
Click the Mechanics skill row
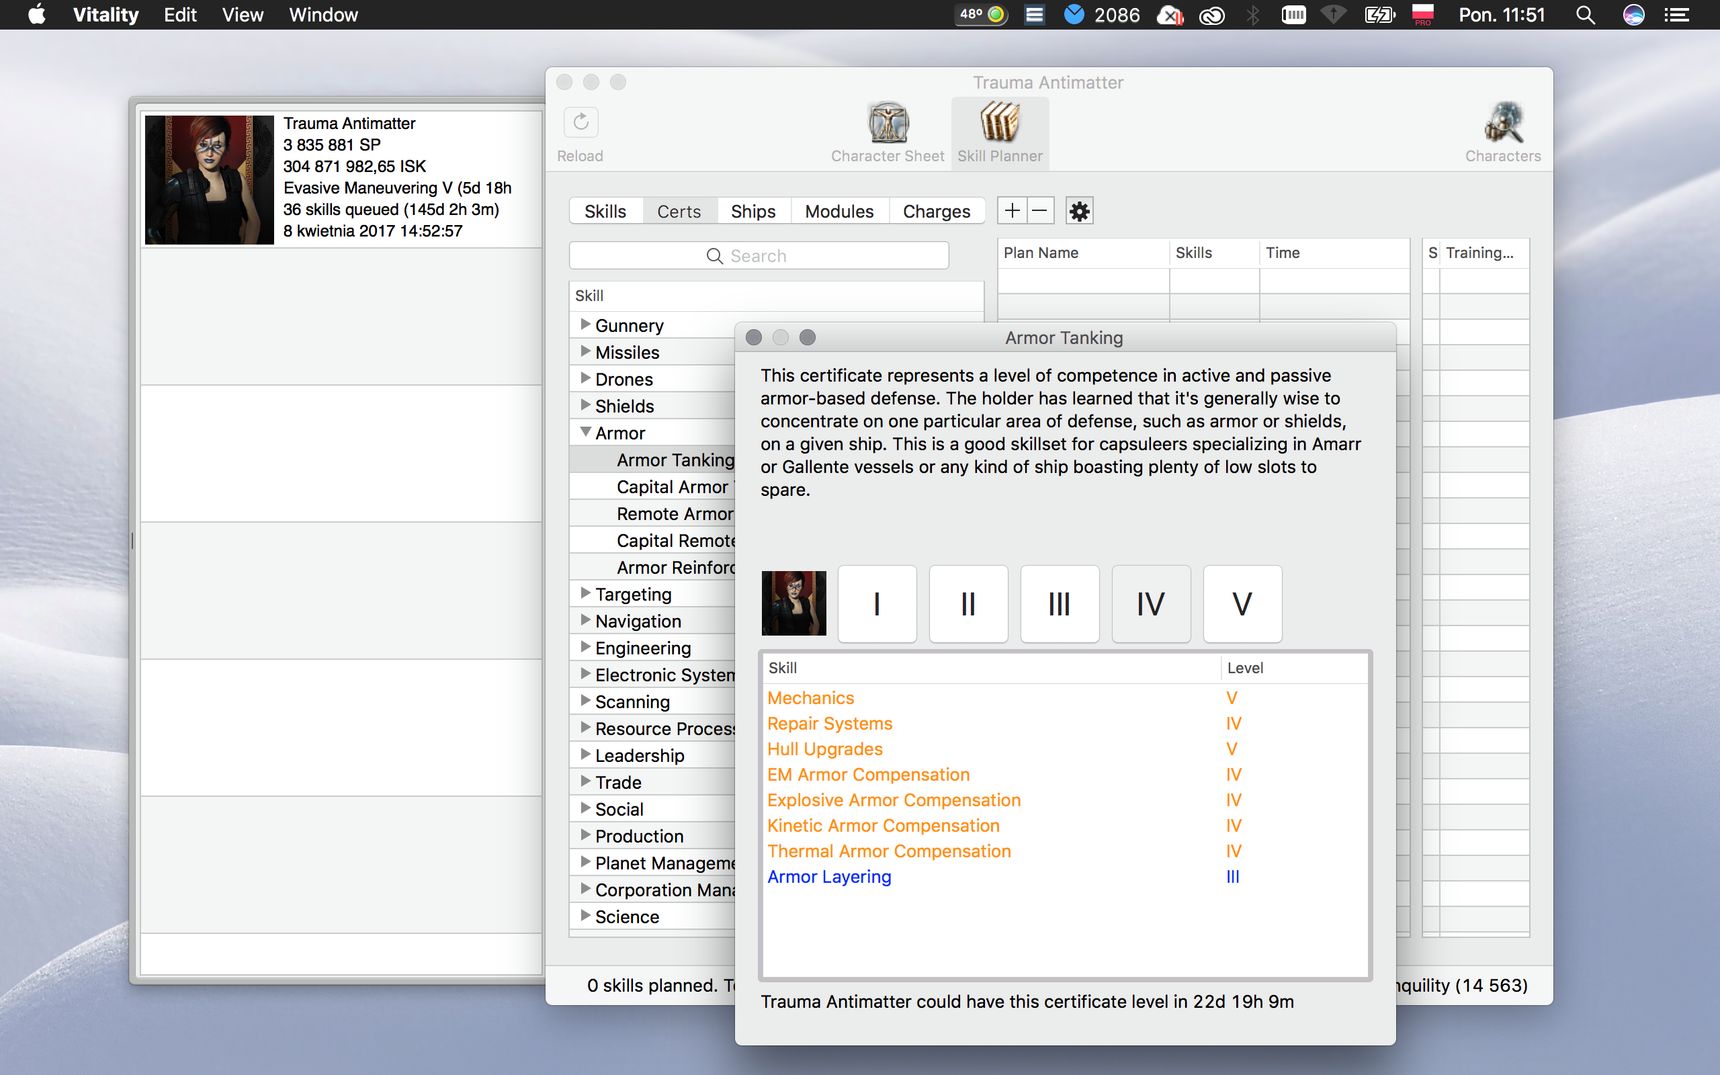(1064, 698)
